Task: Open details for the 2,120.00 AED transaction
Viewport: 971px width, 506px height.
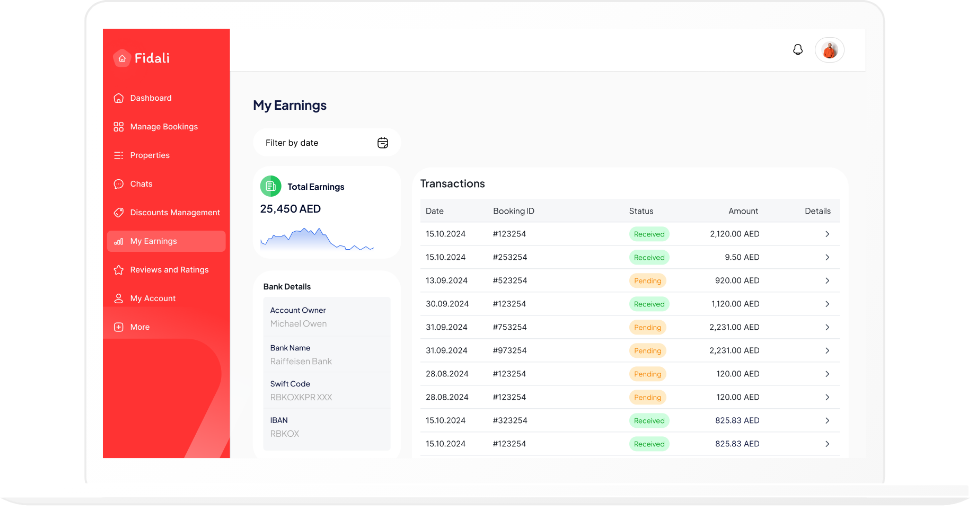Action: click(x=827, y=234)
